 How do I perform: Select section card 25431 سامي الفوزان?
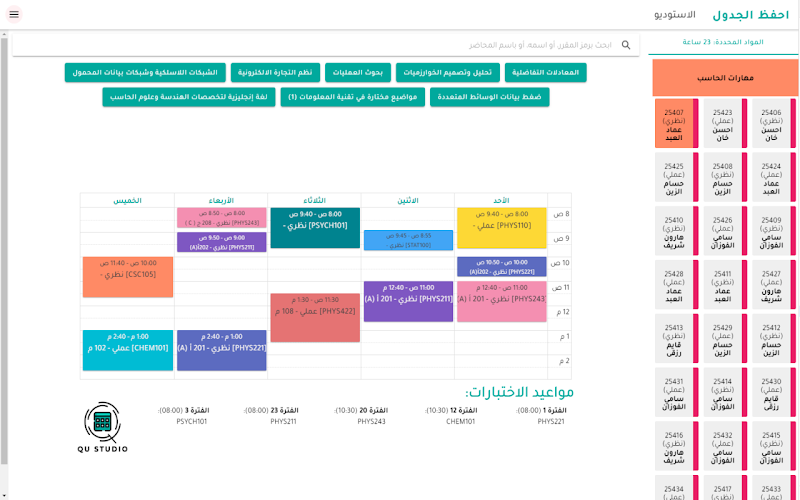[677, 393]
